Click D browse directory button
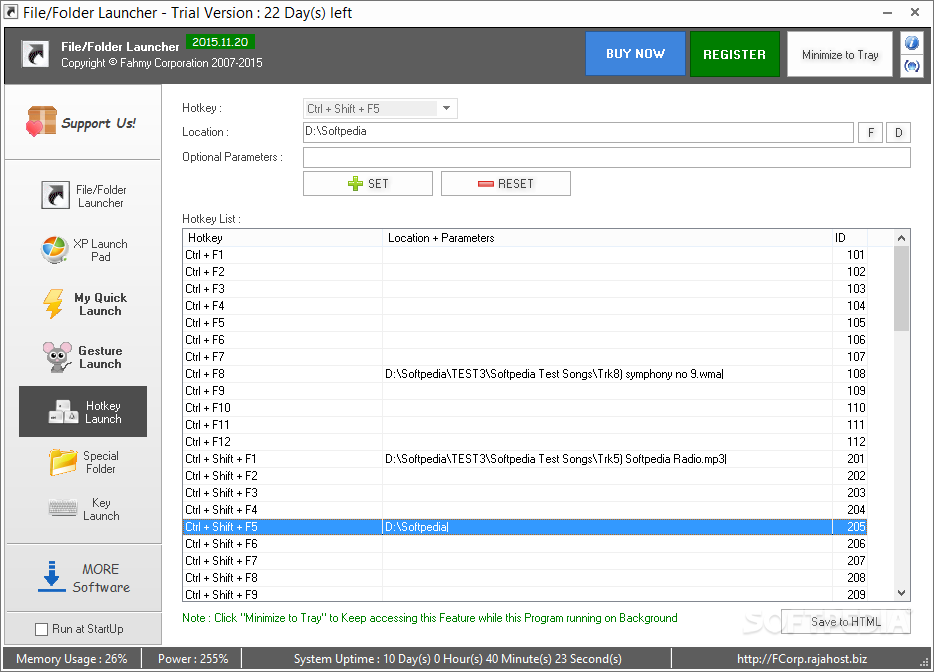934x672 pixels. coord(898,132)
